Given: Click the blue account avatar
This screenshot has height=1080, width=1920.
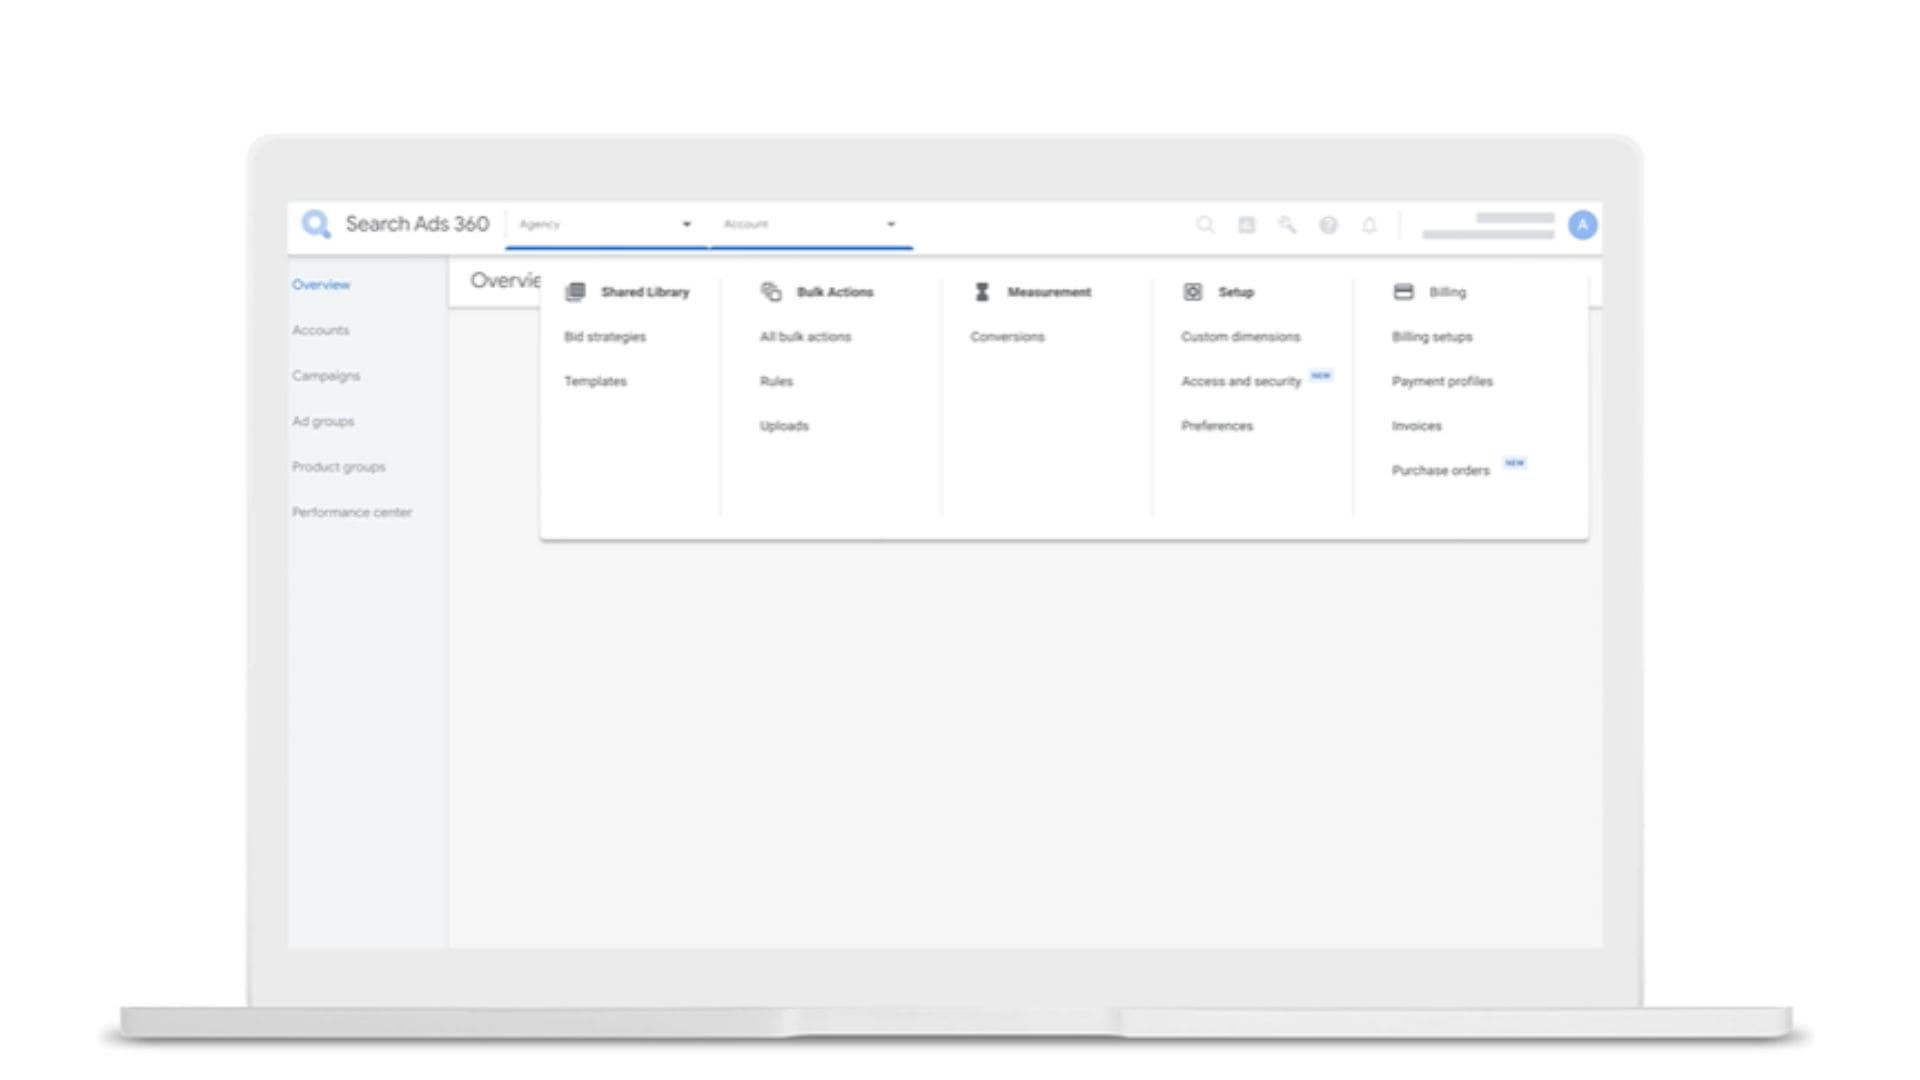Looking at the screenshot, I should point(1582,225).
